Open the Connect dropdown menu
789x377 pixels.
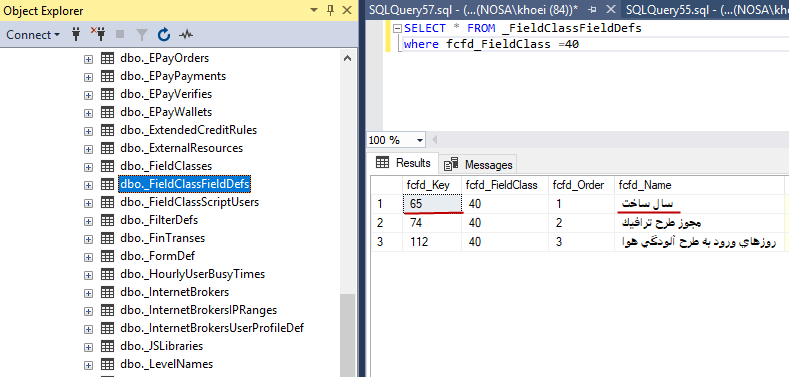33,35
